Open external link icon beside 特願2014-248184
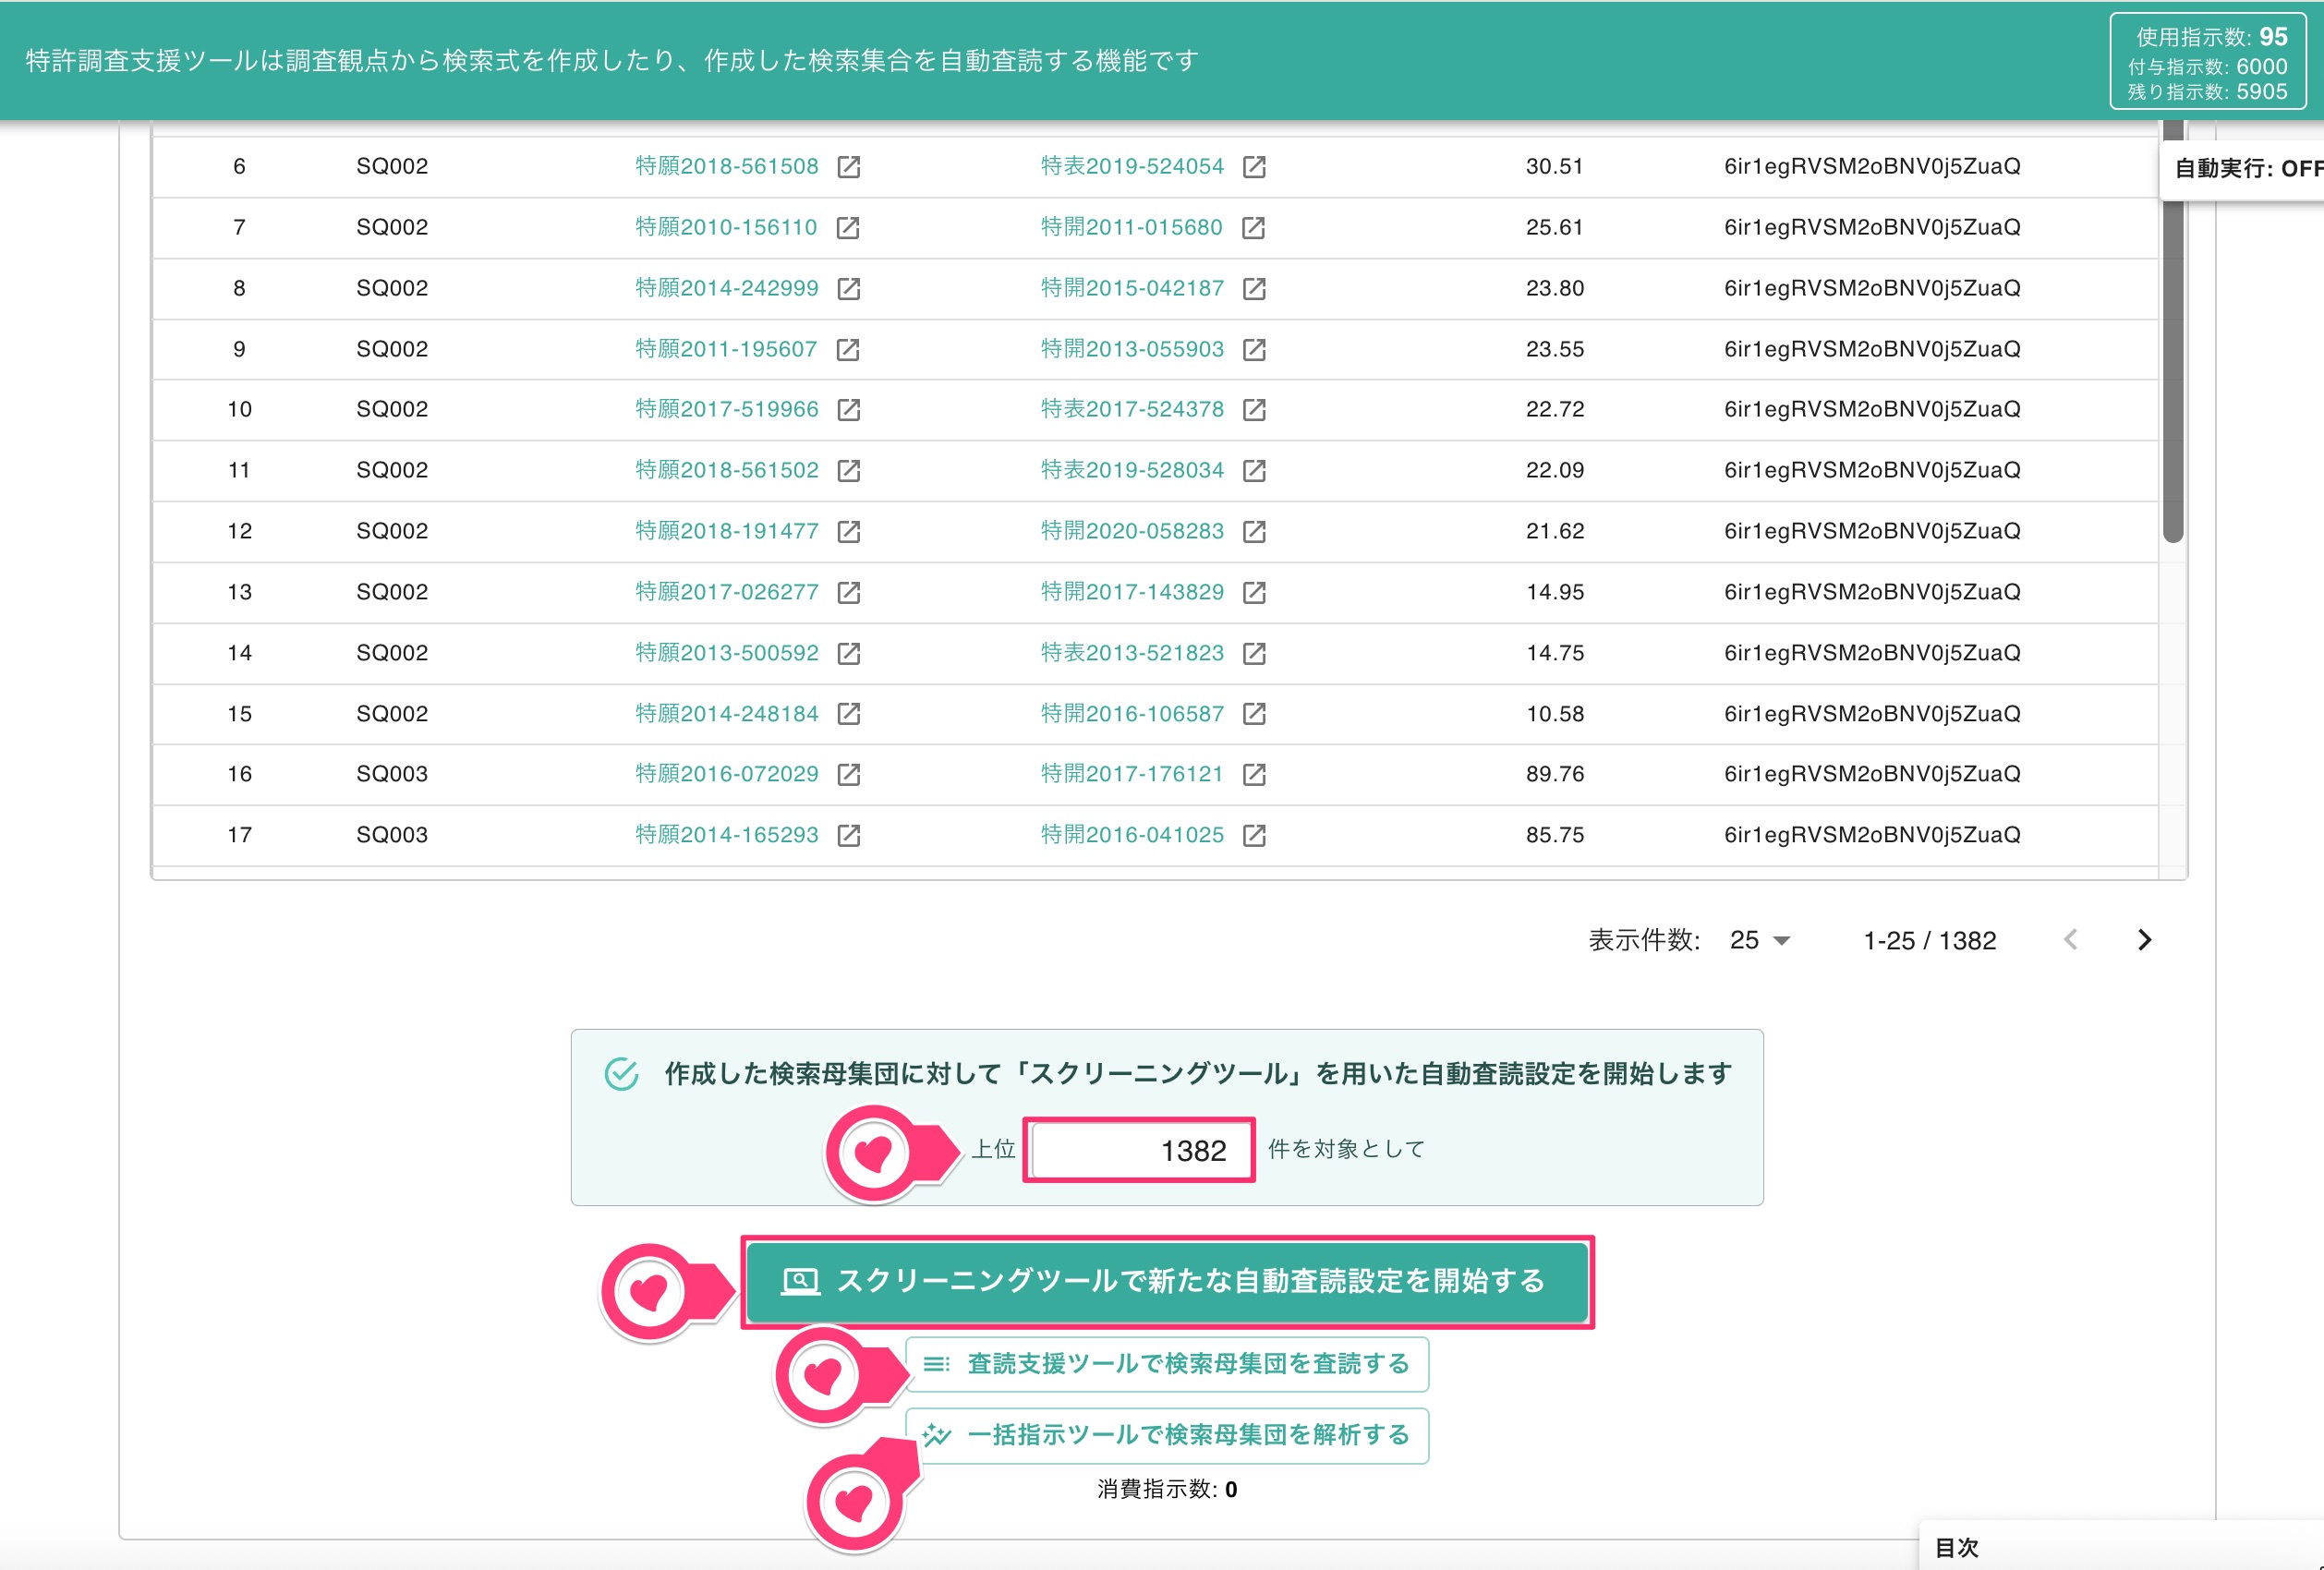The image size is (2324, 1570). pos(848,714)
